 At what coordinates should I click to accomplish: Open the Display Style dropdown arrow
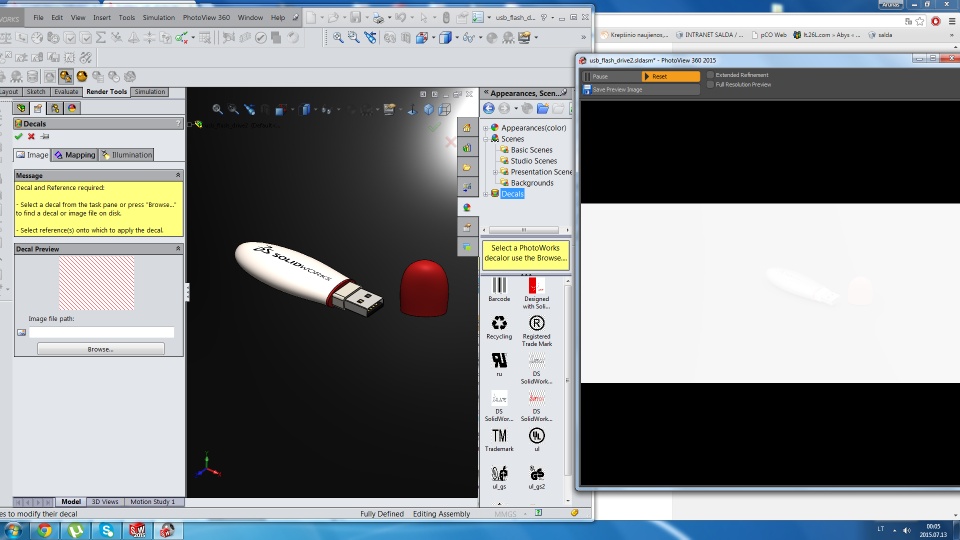click(x=457, y=37)
